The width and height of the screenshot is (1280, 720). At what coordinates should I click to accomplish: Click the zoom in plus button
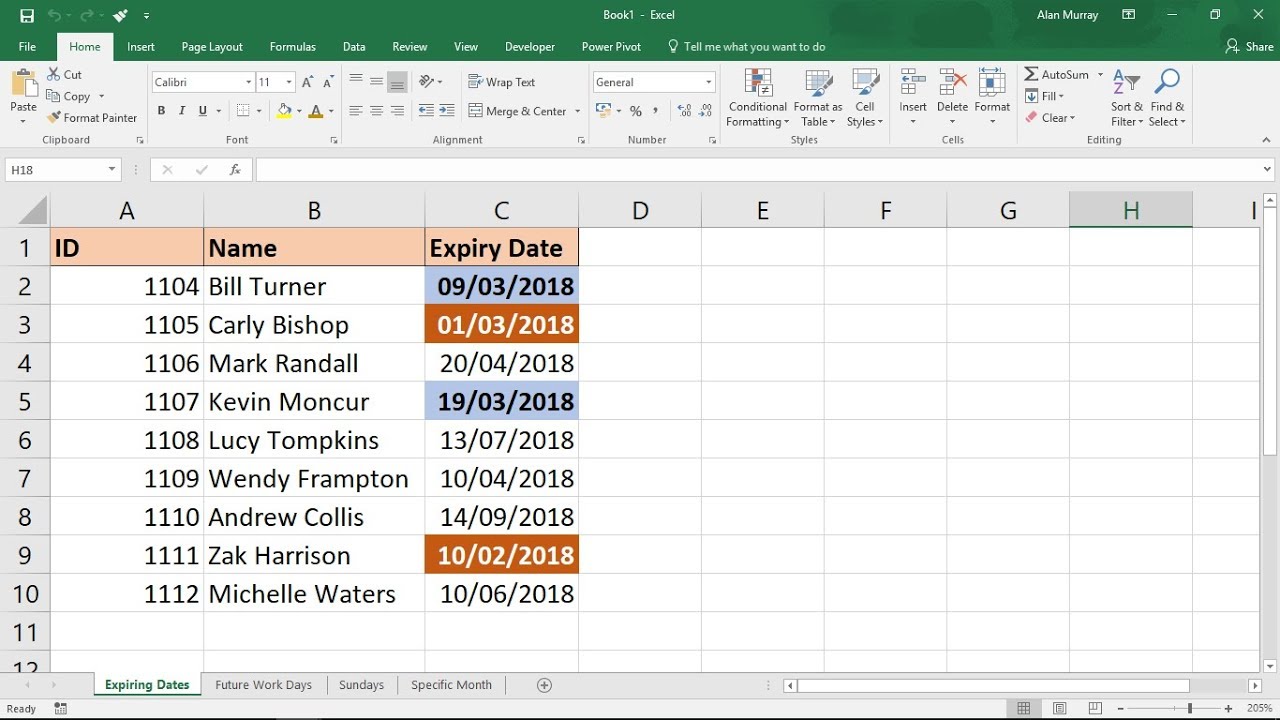[1228, 709]
